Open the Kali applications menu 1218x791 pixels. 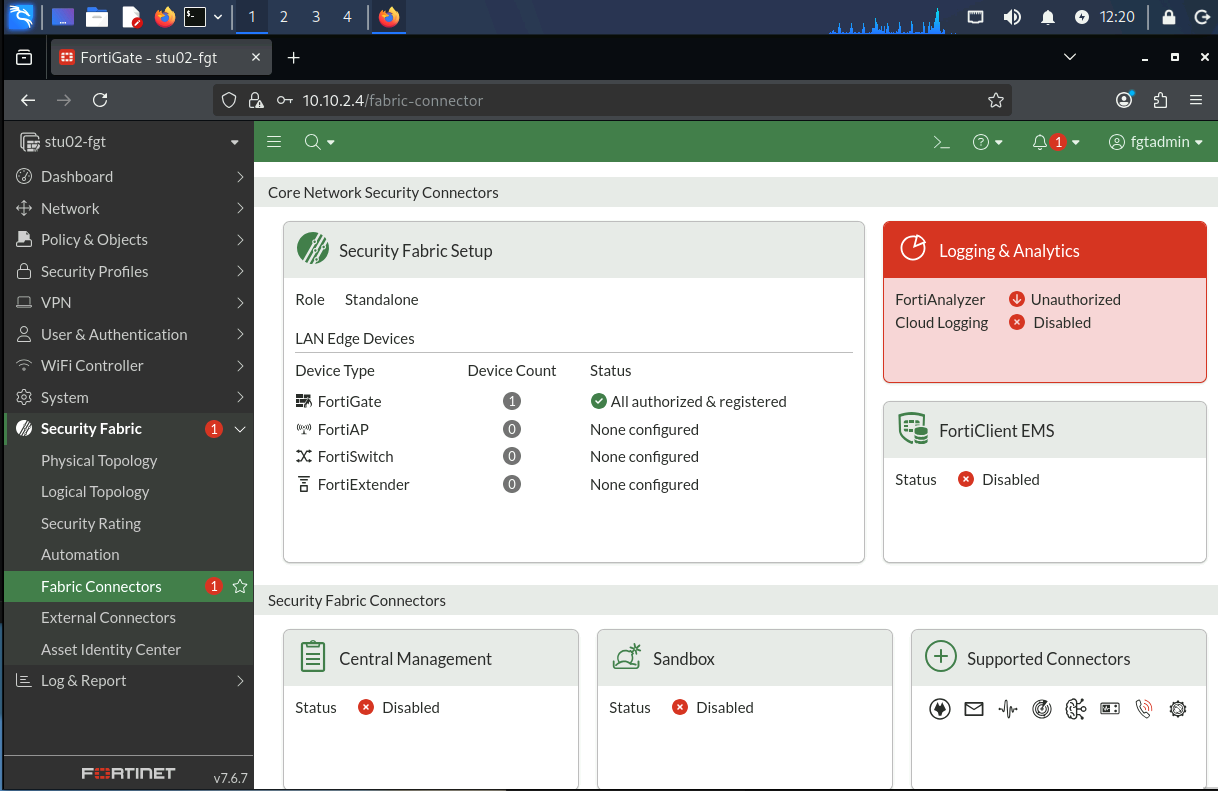(x=20, y=17)
